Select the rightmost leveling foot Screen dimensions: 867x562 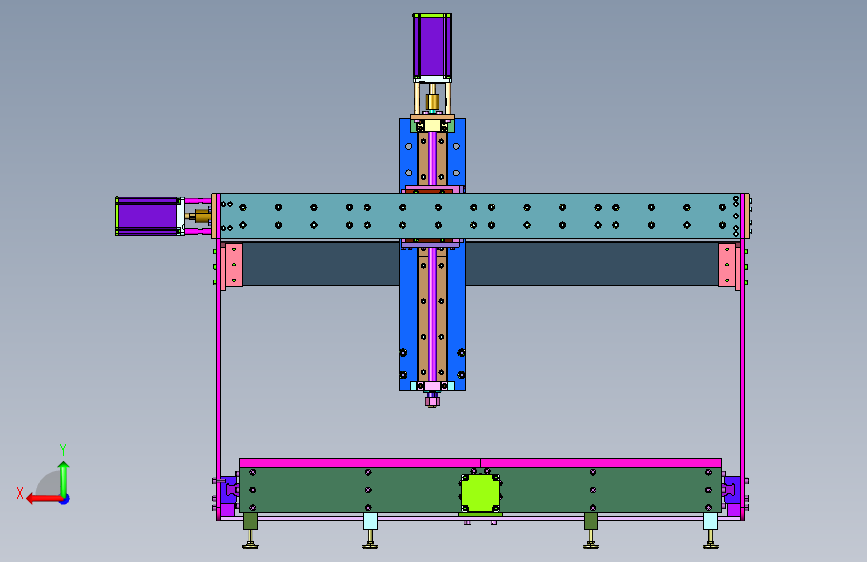(x=711, y=539)
